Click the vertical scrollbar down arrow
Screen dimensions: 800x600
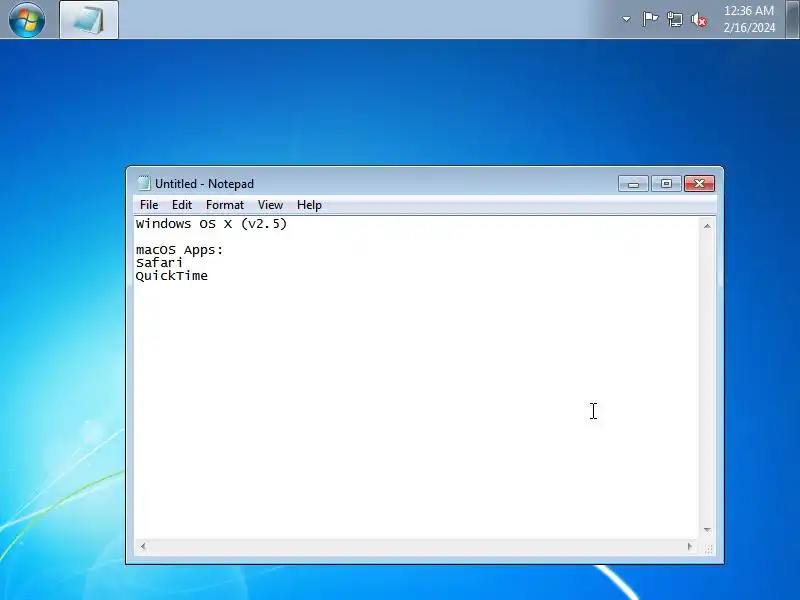tap(707, 530)
